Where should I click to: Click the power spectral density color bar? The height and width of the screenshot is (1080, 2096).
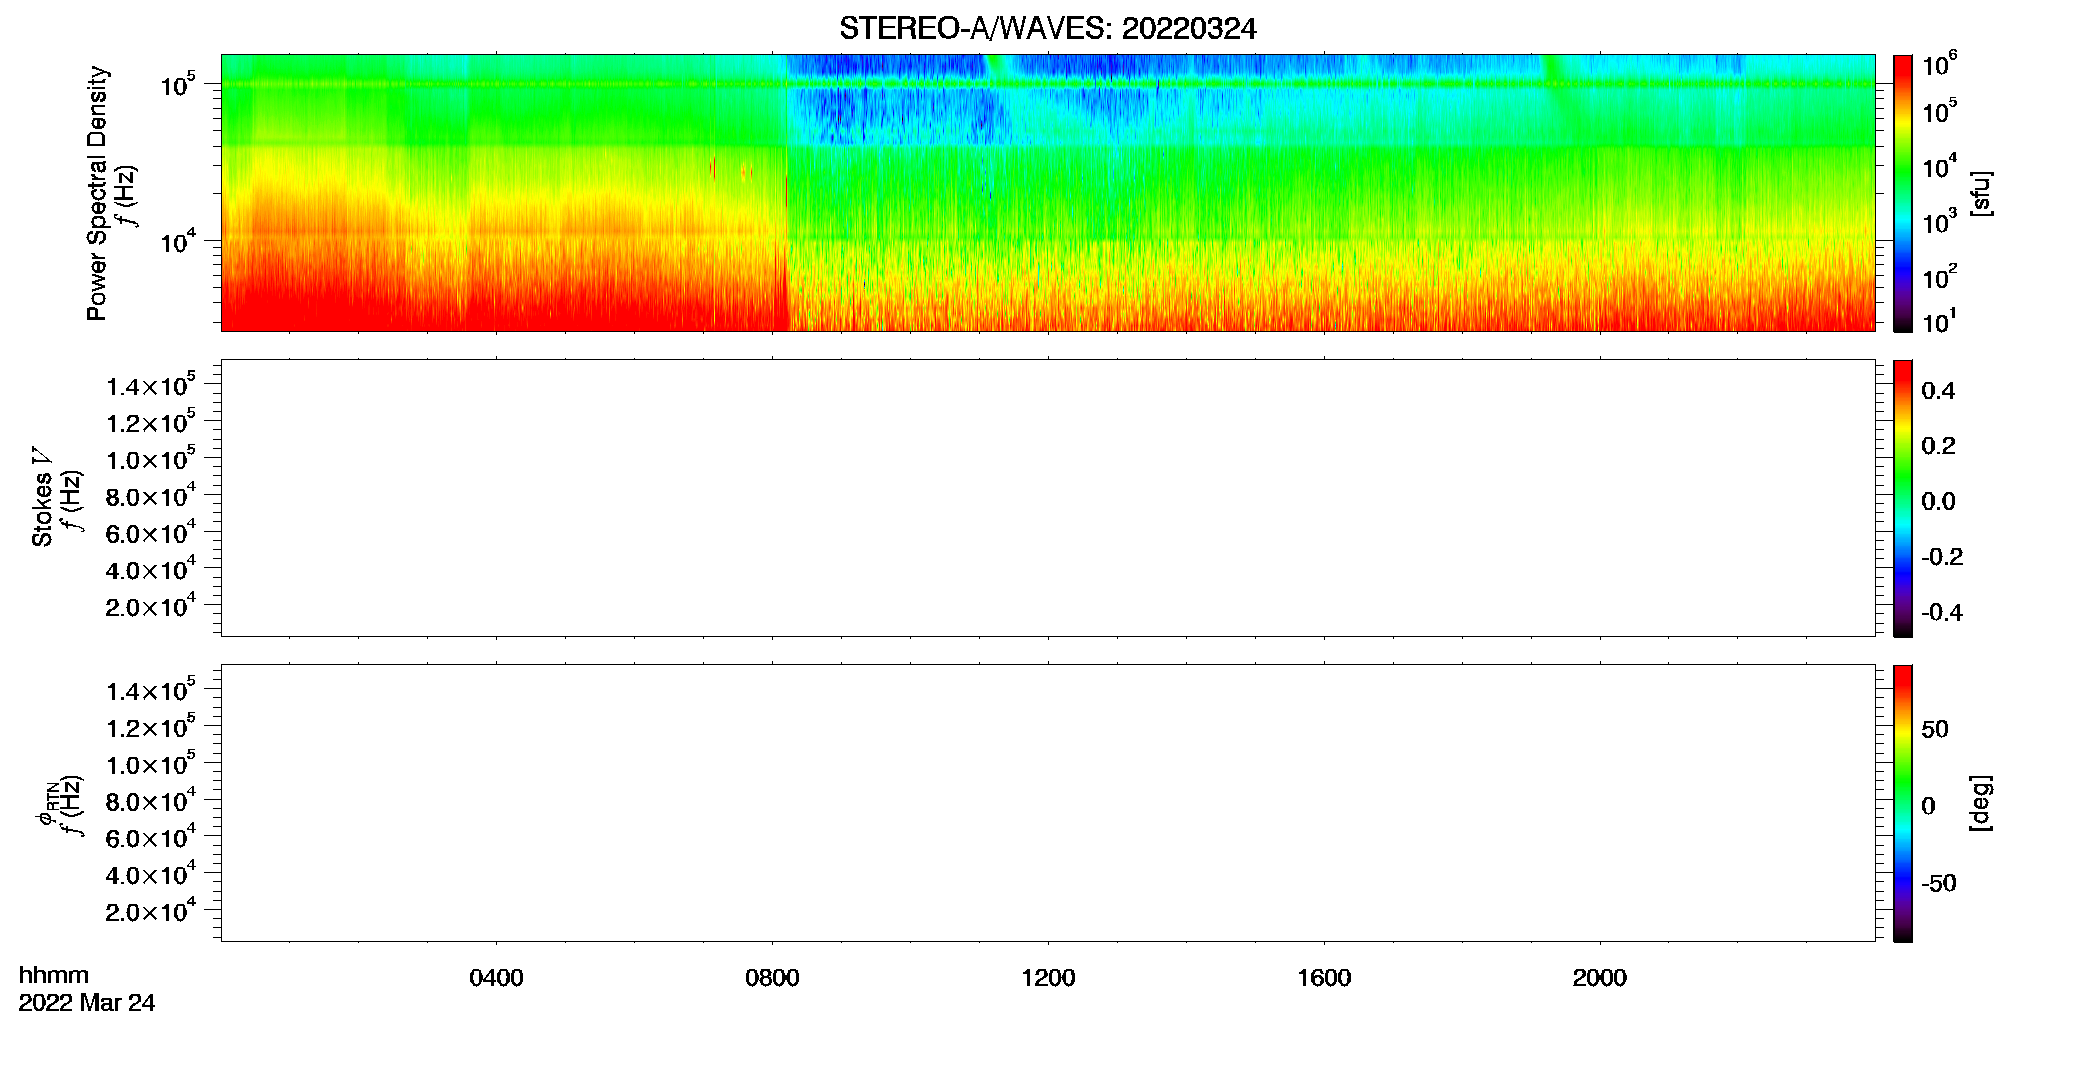point(1902,193)
